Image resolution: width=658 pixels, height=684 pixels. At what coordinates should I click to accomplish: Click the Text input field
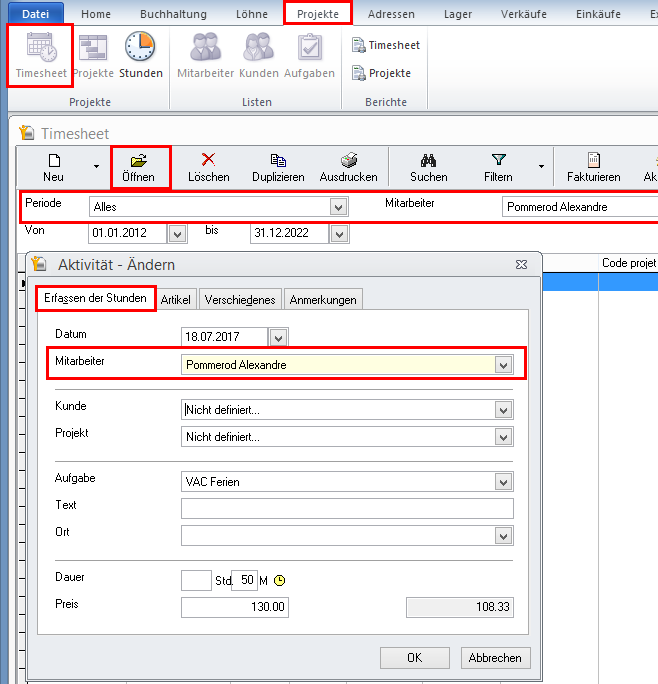[347, 509]
